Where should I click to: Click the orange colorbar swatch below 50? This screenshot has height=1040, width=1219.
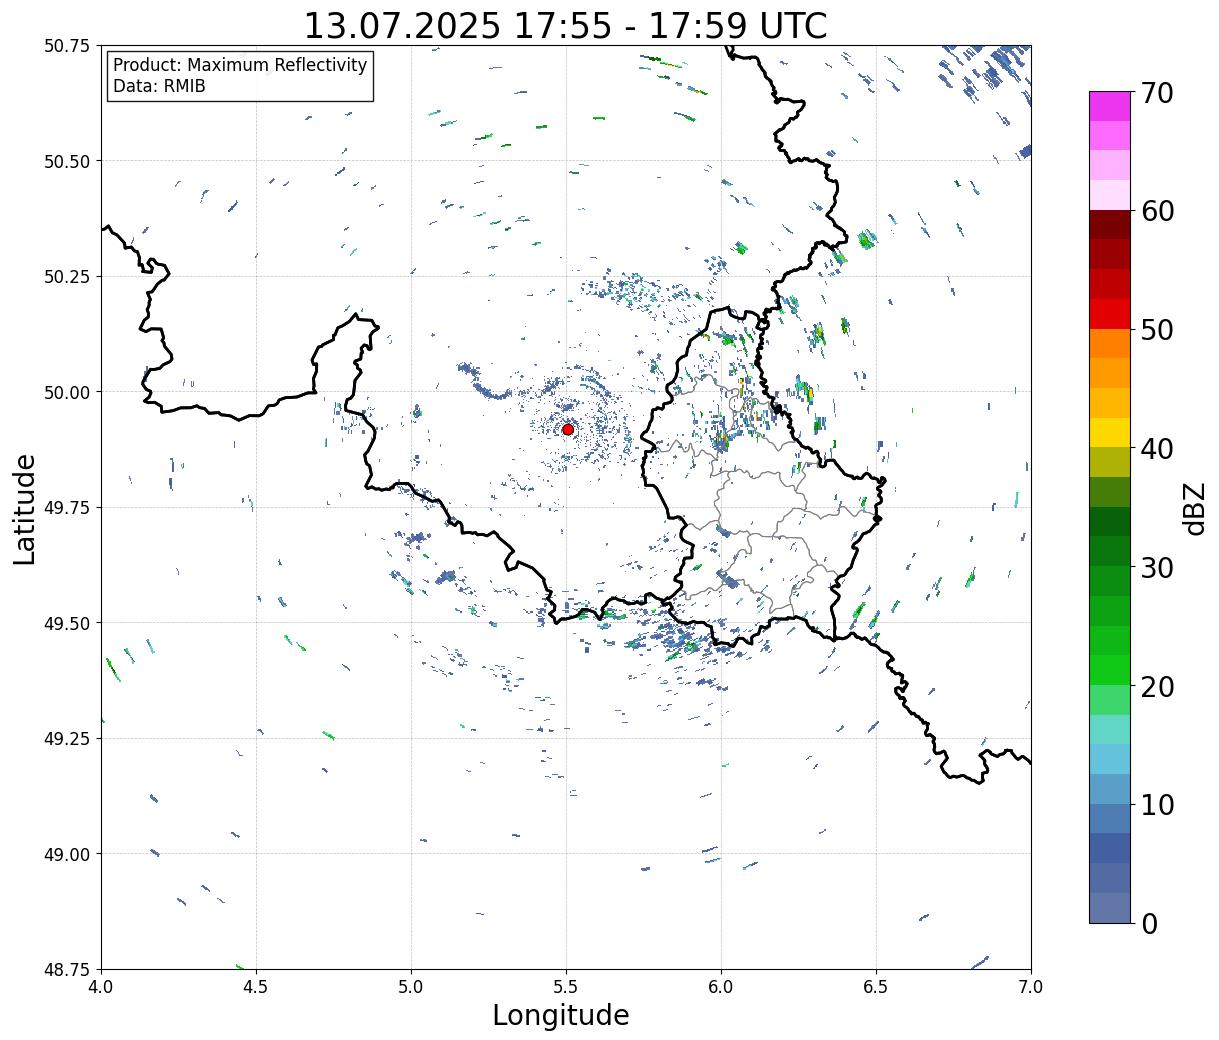point(1110,344)
